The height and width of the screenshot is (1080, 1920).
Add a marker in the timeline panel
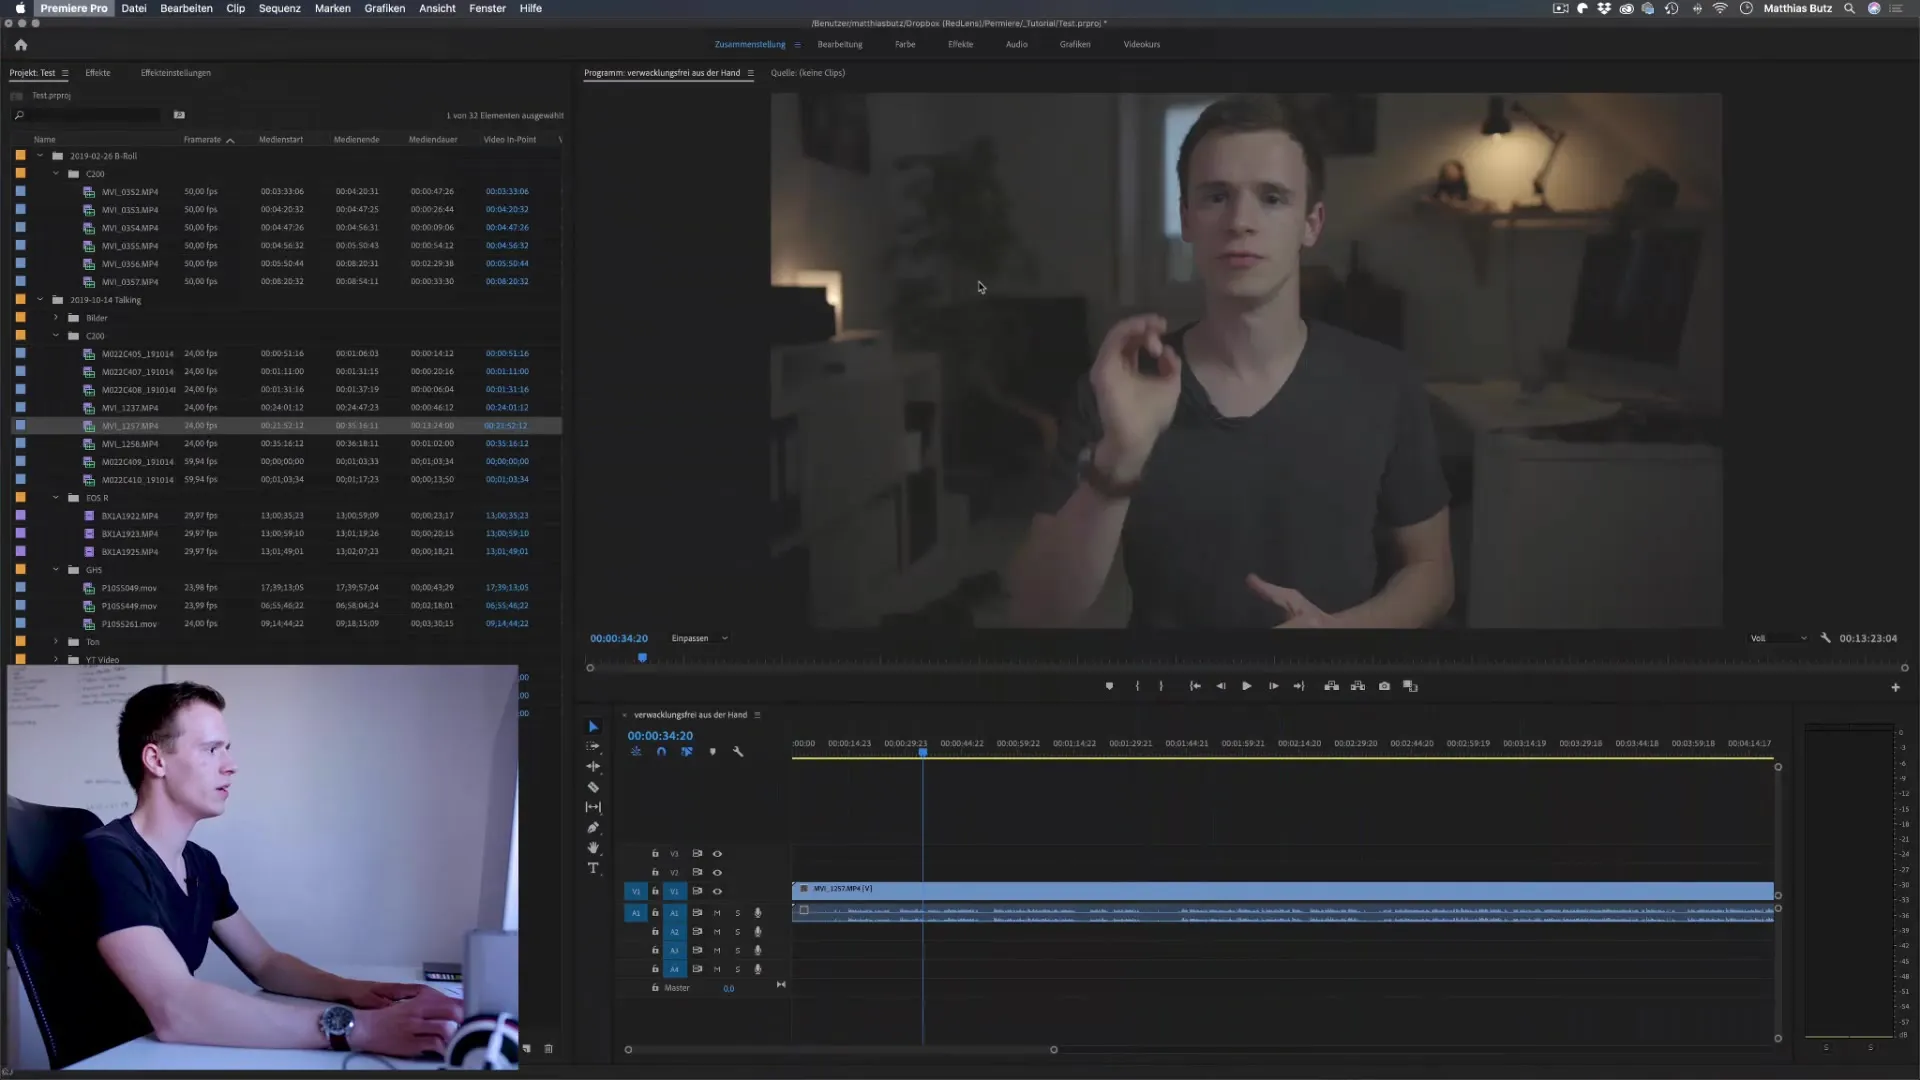pos(712,752)
